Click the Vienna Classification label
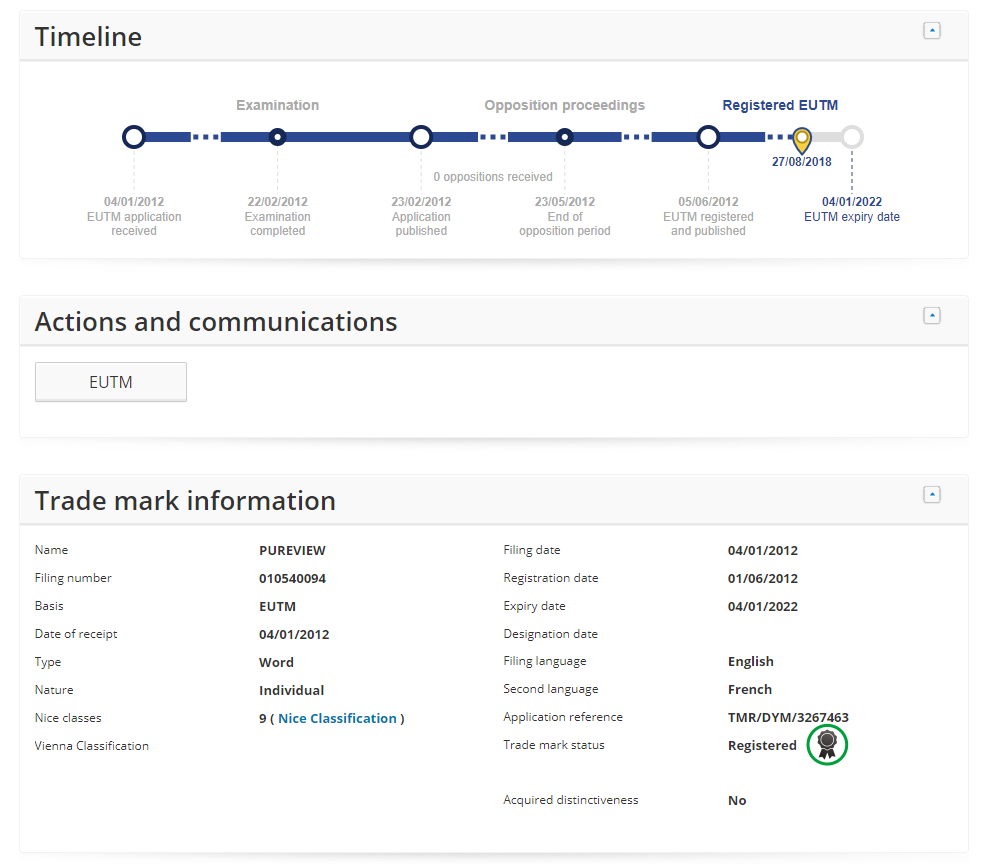982x864 pixels. click(91, 746)
